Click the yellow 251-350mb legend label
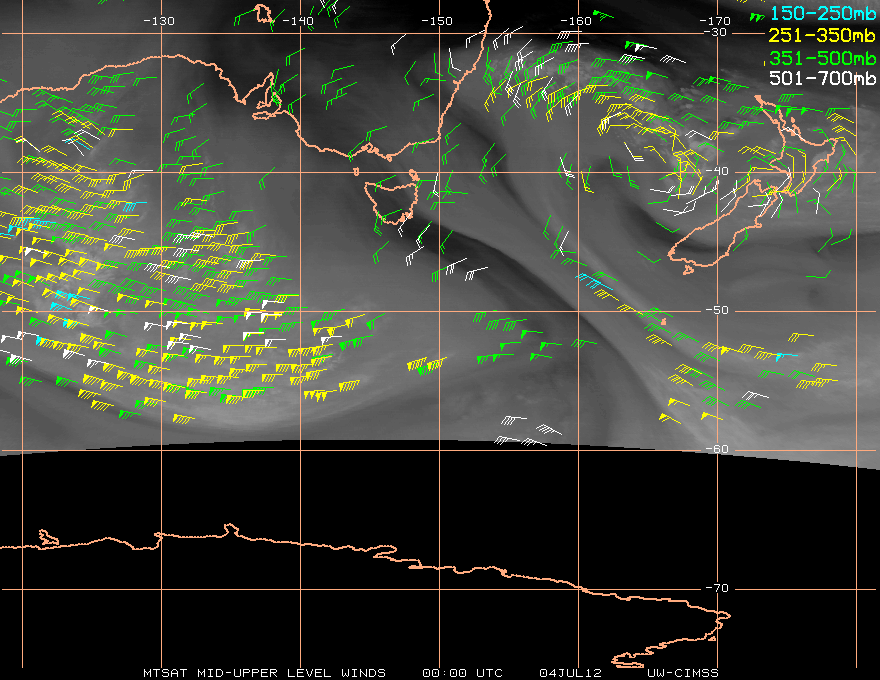The height and width of the screenshot is (680, 880). (821, 36)
